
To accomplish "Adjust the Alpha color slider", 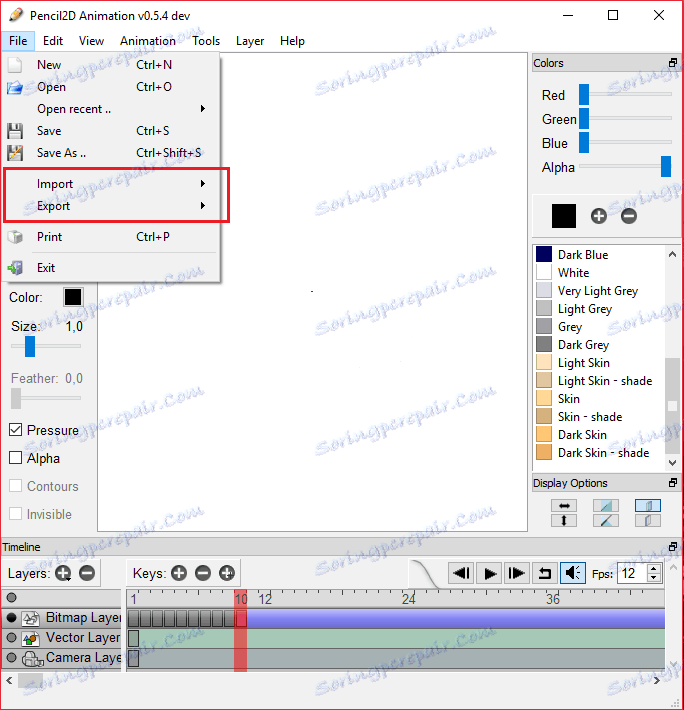I will click(665, 166).
